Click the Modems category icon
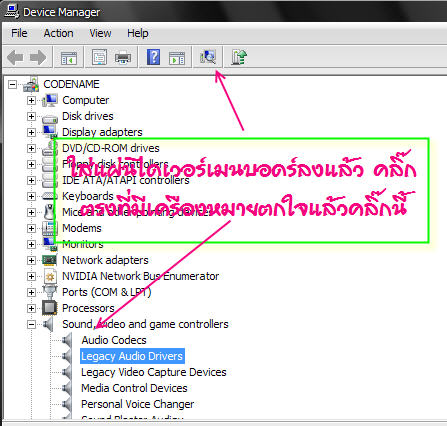The height and width of the screenshot is (426, 447). tap(50, 228)
